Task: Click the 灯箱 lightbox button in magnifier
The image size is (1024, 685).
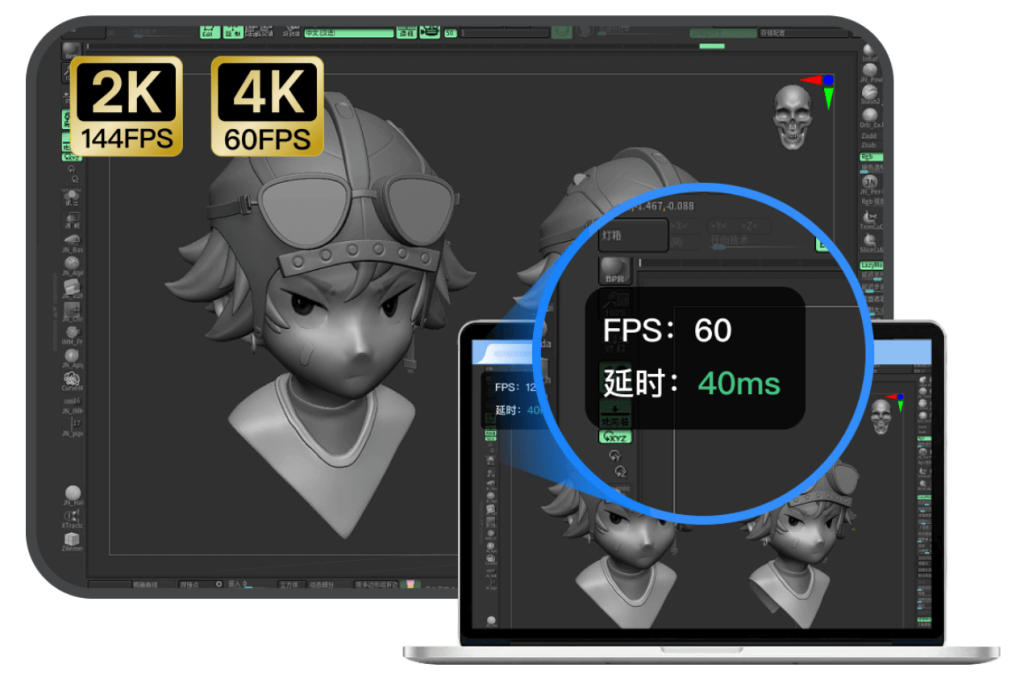Action: [633, 235]
